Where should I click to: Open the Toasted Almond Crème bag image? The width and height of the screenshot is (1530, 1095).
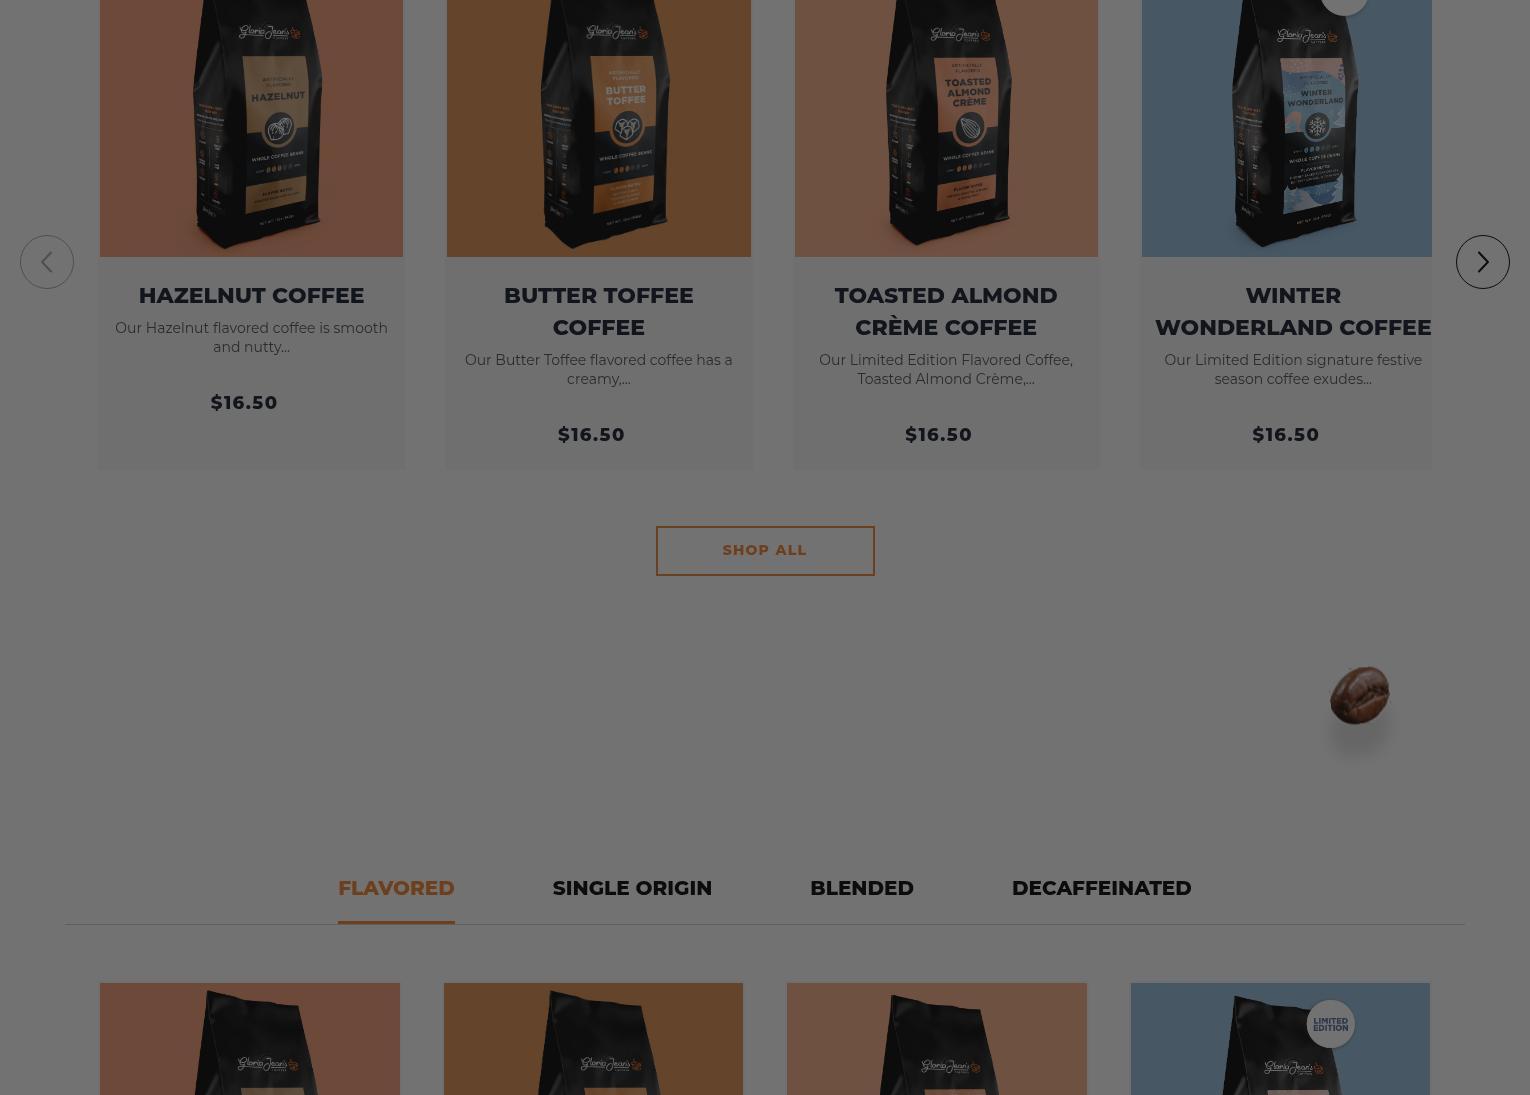click(x=946, y=128)
